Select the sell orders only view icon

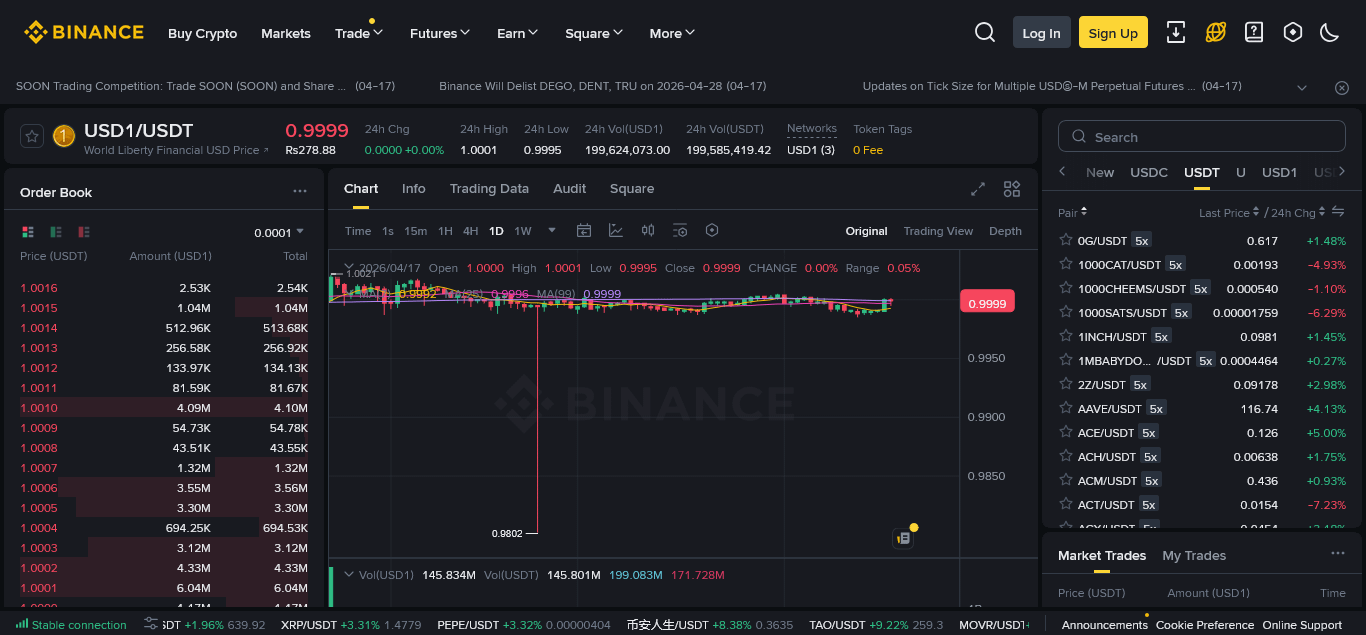(x=84, y=232)
